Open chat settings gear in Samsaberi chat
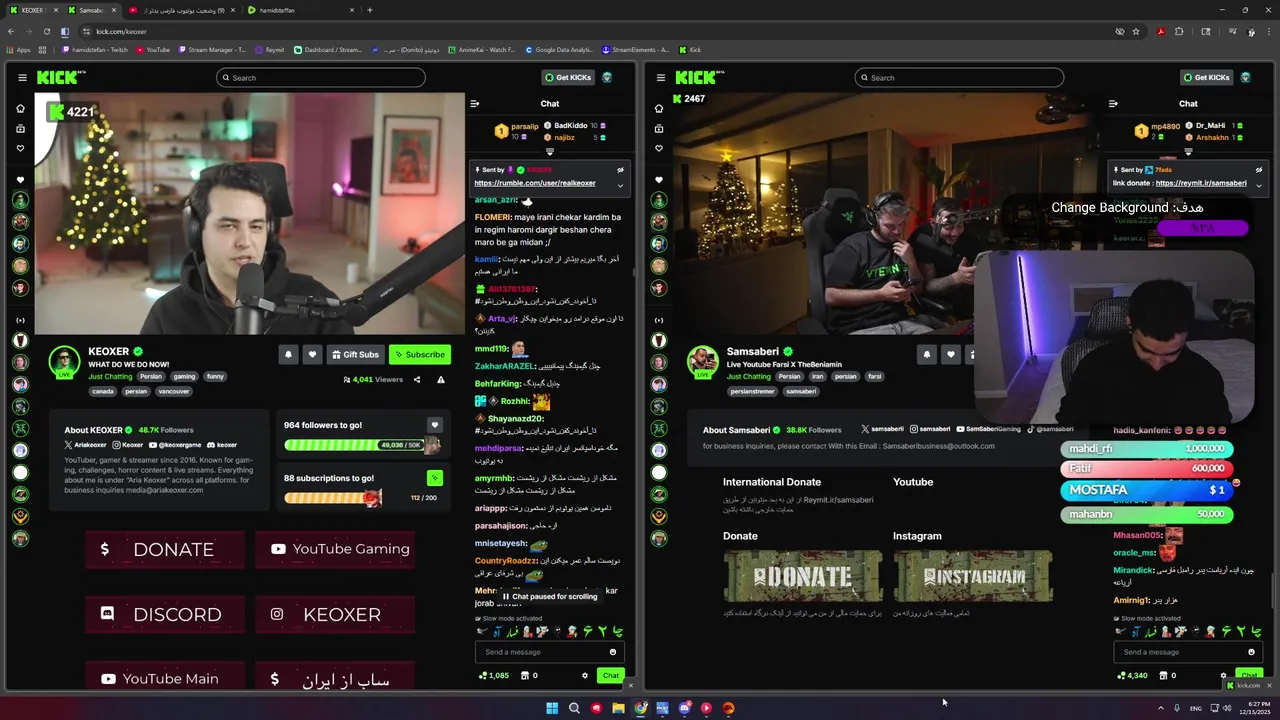 point(1223,675)
